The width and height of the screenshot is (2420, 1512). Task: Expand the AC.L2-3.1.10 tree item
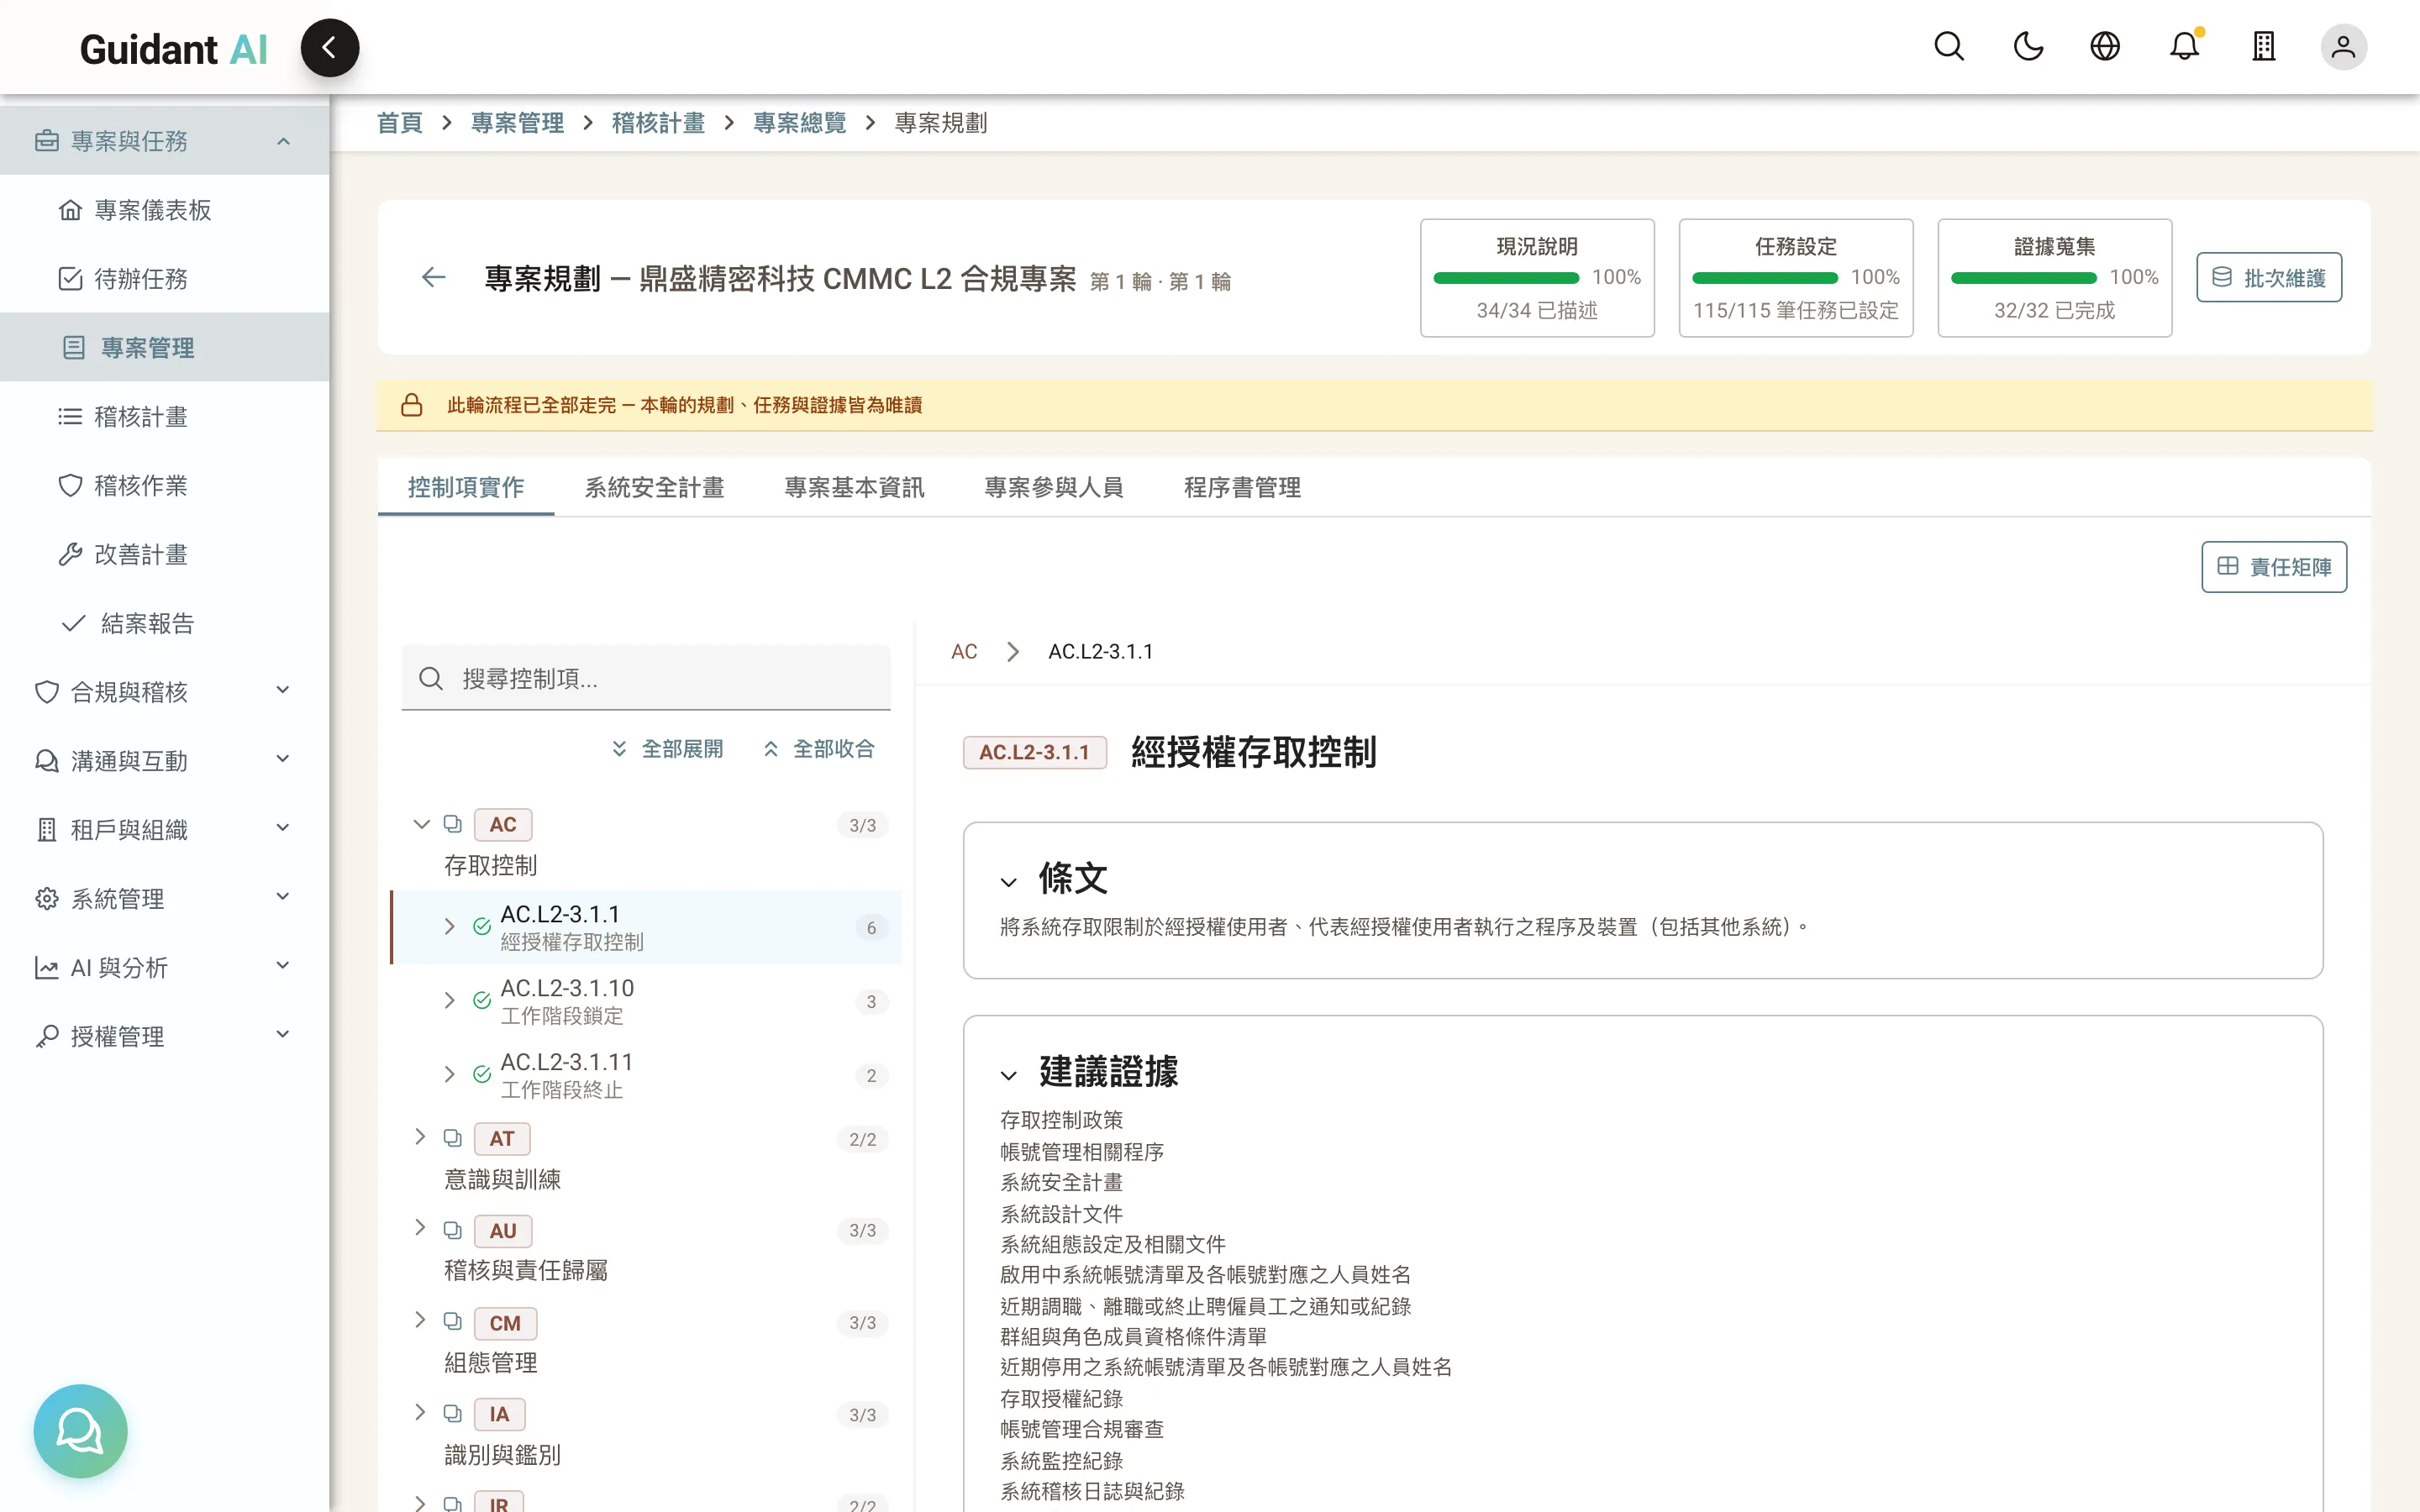click(449, 1001)
